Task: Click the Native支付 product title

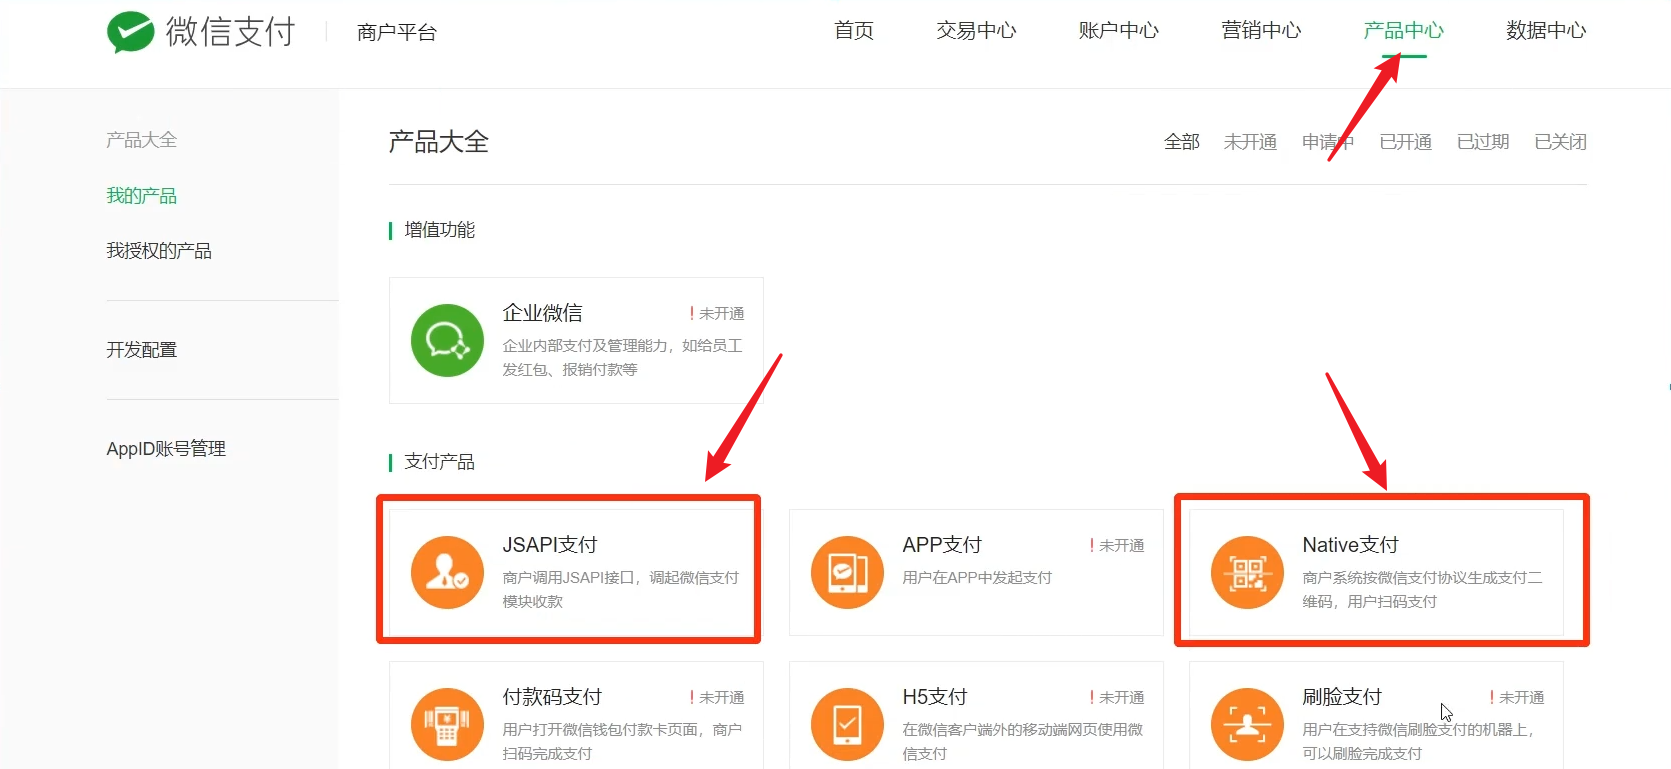Action: [x=1350, y=545]
